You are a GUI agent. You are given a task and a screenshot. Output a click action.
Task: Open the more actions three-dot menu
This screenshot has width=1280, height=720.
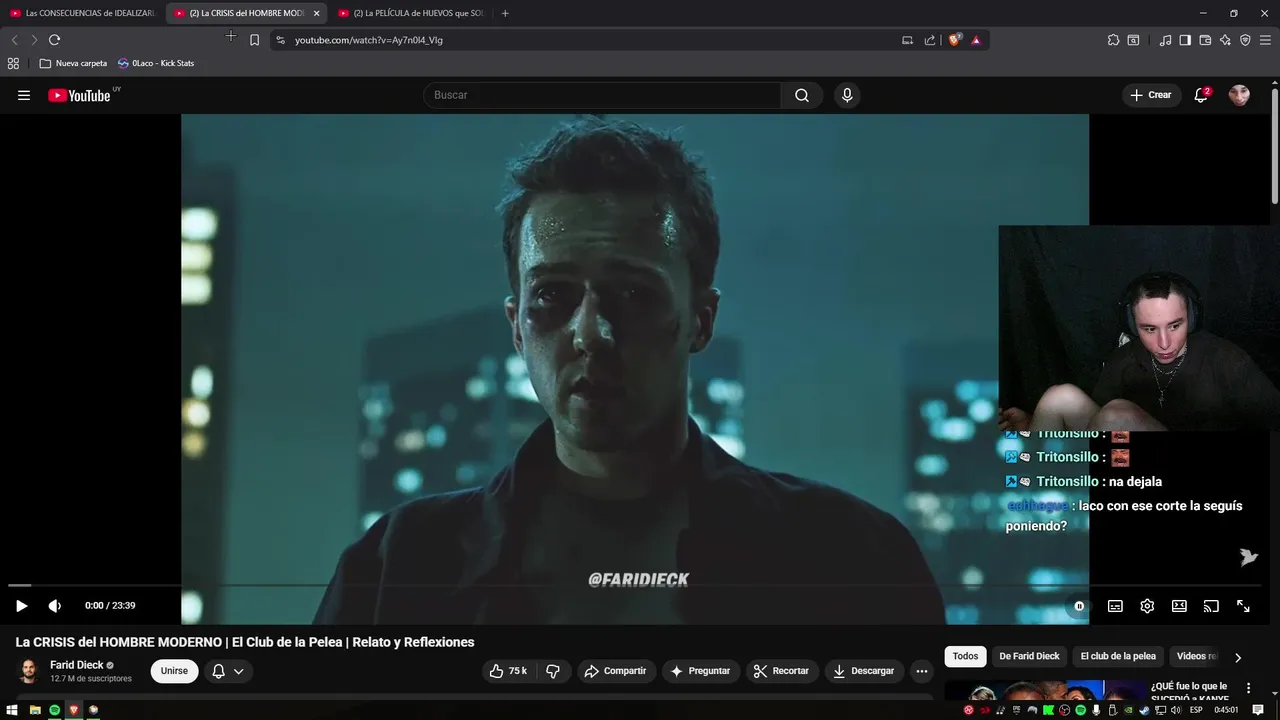[922, 671]
